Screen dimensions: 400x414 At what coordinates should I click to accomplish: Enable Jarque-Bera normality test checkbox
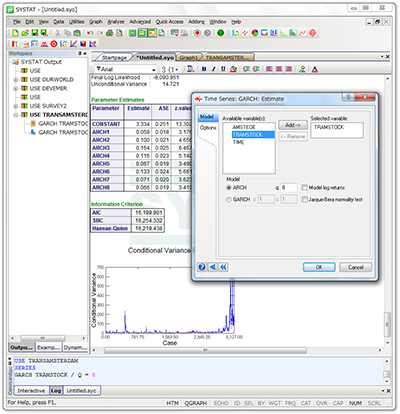pos(304,199)
